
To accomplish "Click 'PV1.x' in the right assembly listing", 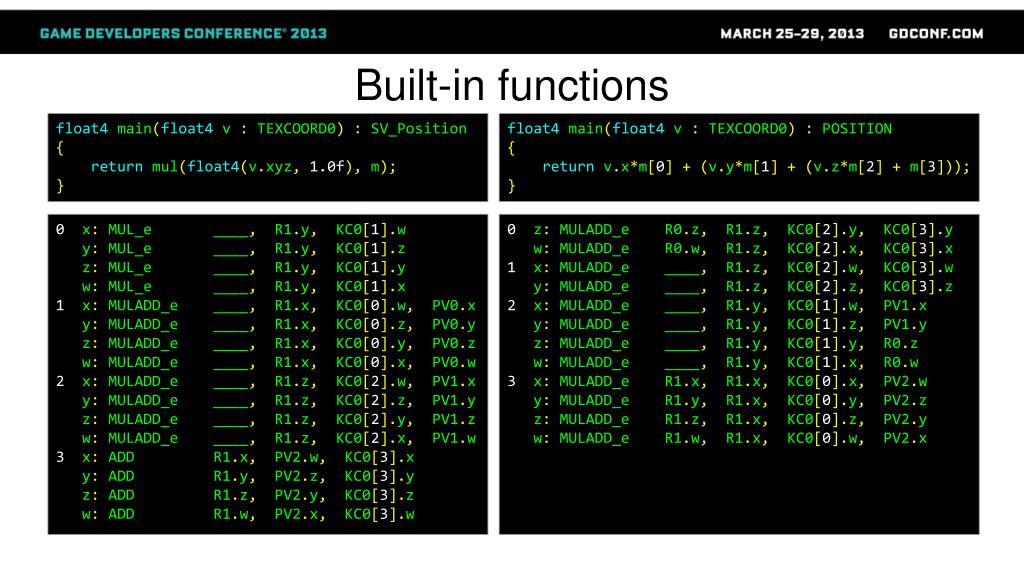I will click(x=905, y=306).
